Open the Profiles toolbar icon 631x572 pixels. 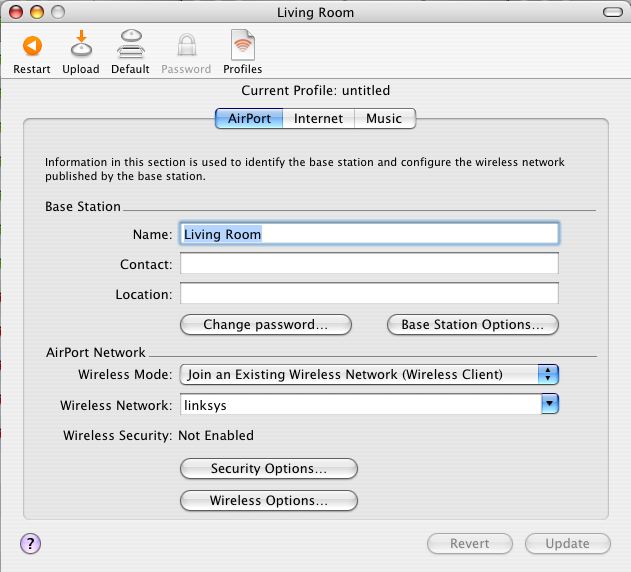(243, 45)
